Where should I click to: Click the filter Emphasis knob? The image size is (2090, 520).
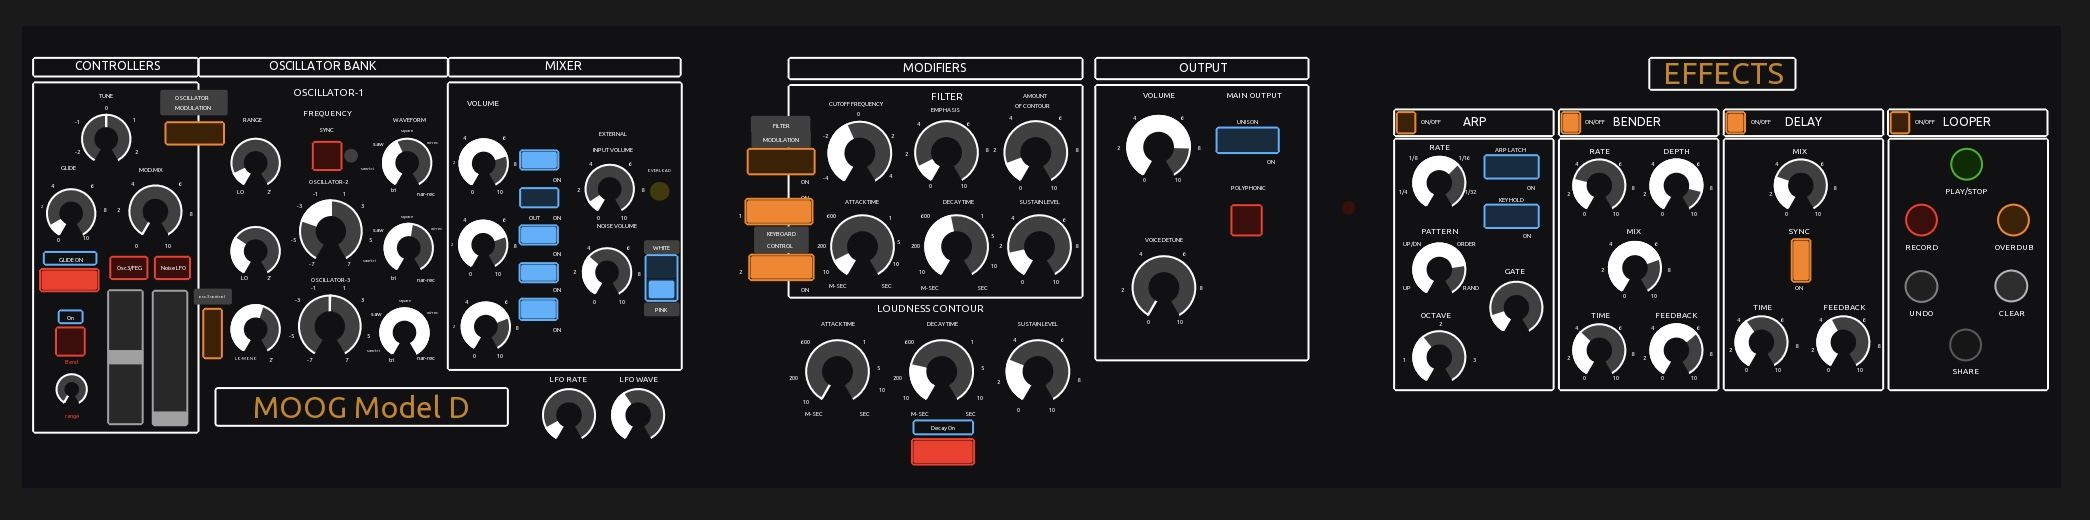pos(946,152)
